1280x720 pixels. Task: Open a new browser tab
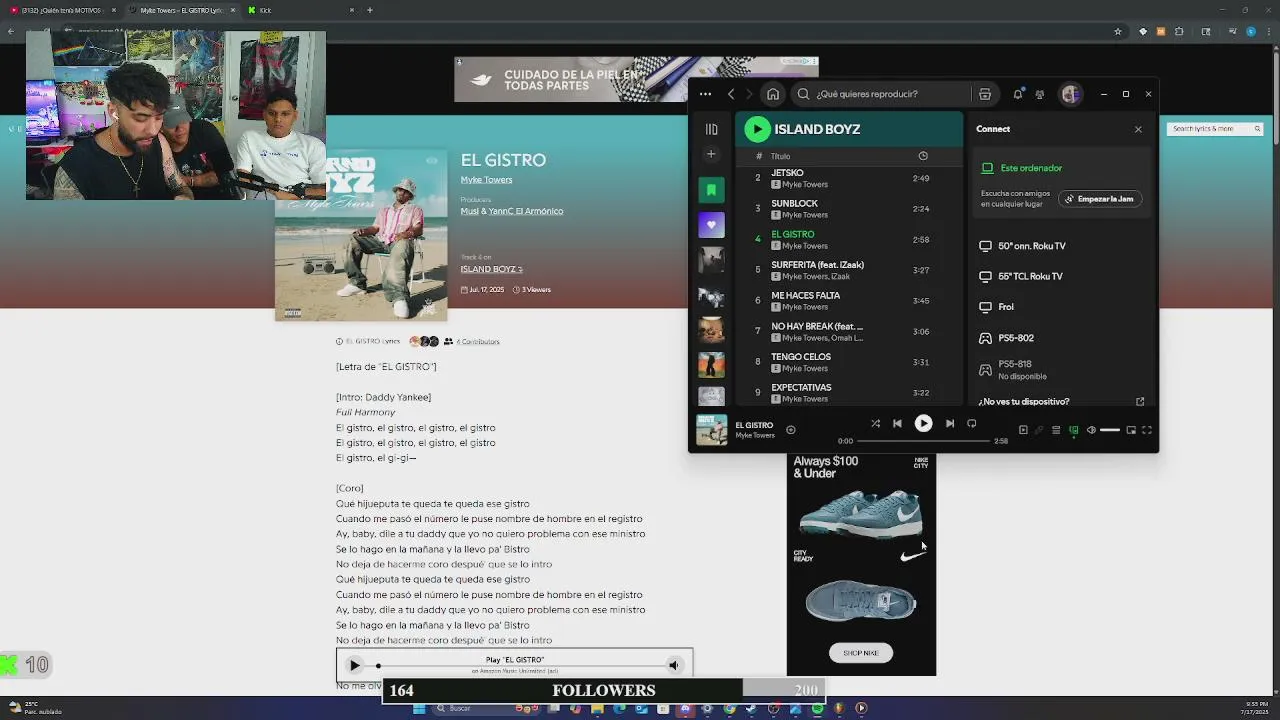[370, 10]
